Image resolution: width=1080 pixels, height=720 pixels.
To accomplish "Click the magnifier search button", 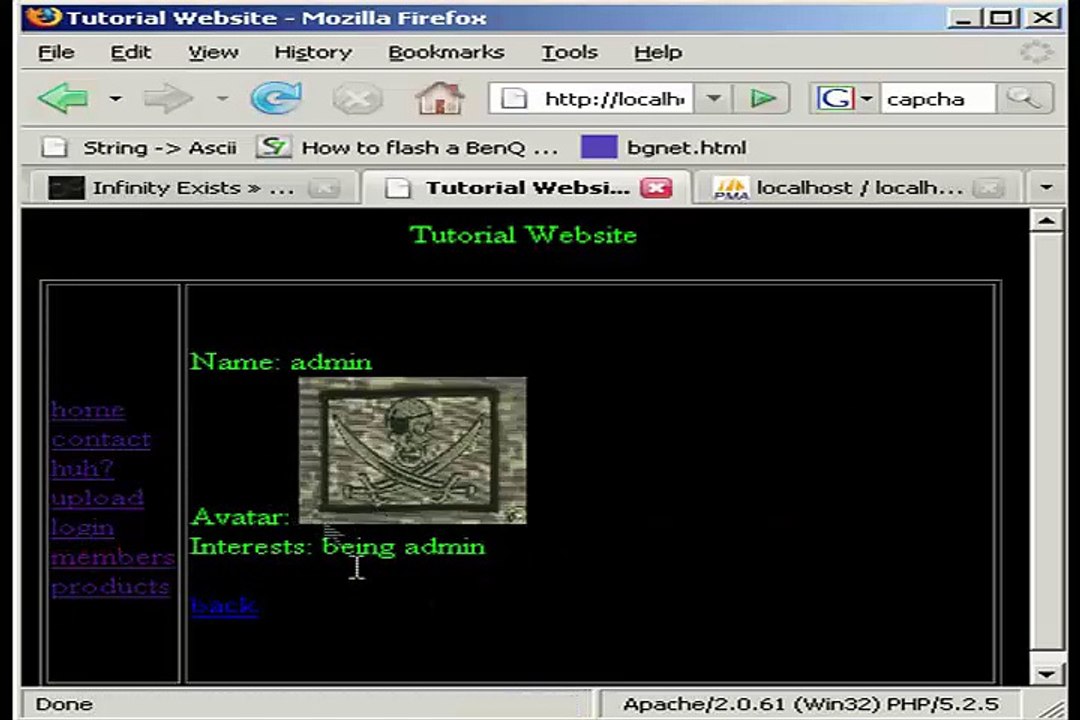I will coord(1024,99).
